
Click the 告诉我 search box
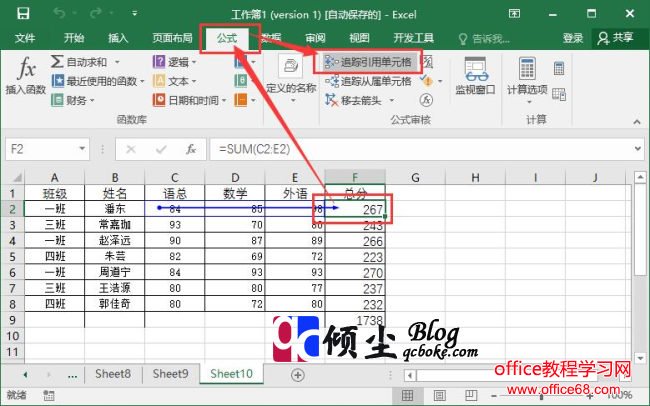tap(484, 39)
